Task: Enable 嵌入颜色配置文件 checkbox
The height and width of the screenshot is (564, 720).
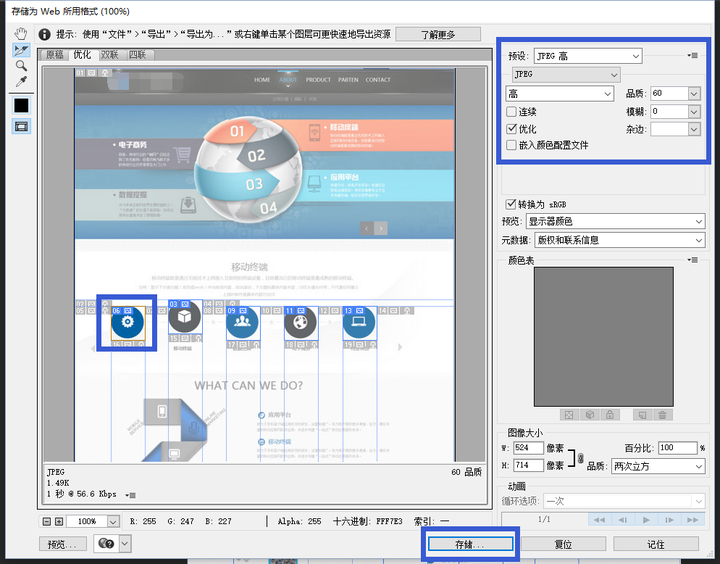Action: point(511,145)
